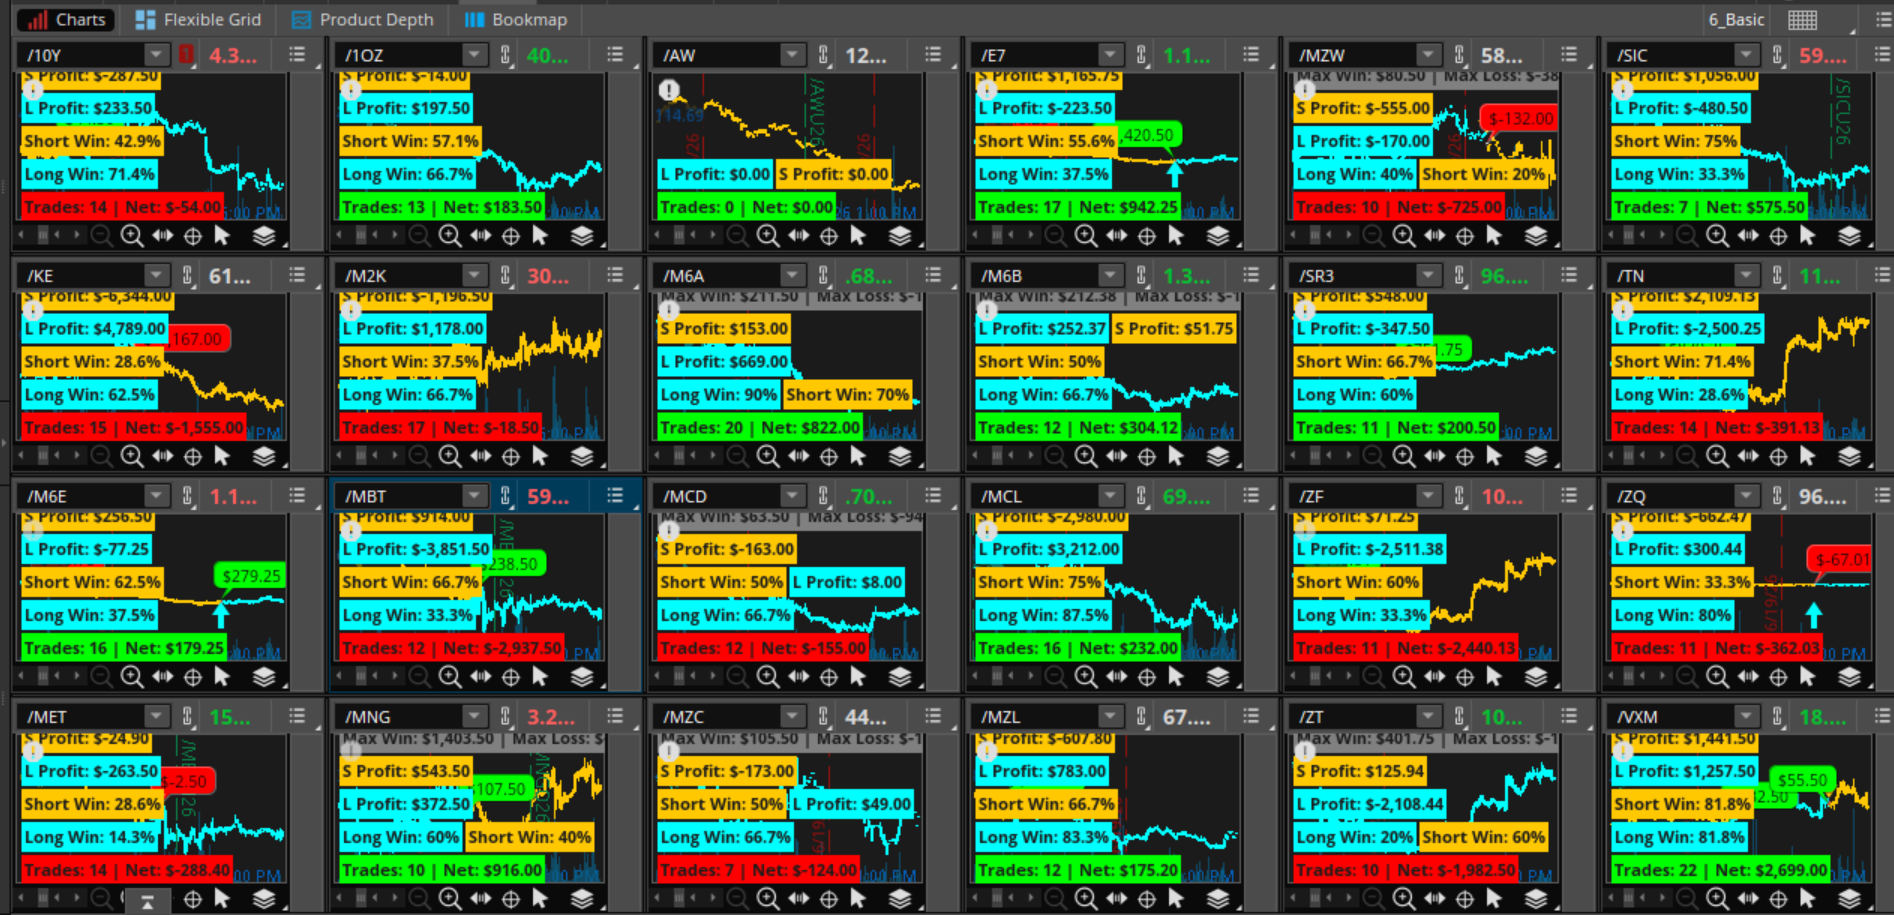Open drawing sets layers on /M6E chart
This screenshot has width=1894, height=915.
pyautogui.click(x=264, y=677)
